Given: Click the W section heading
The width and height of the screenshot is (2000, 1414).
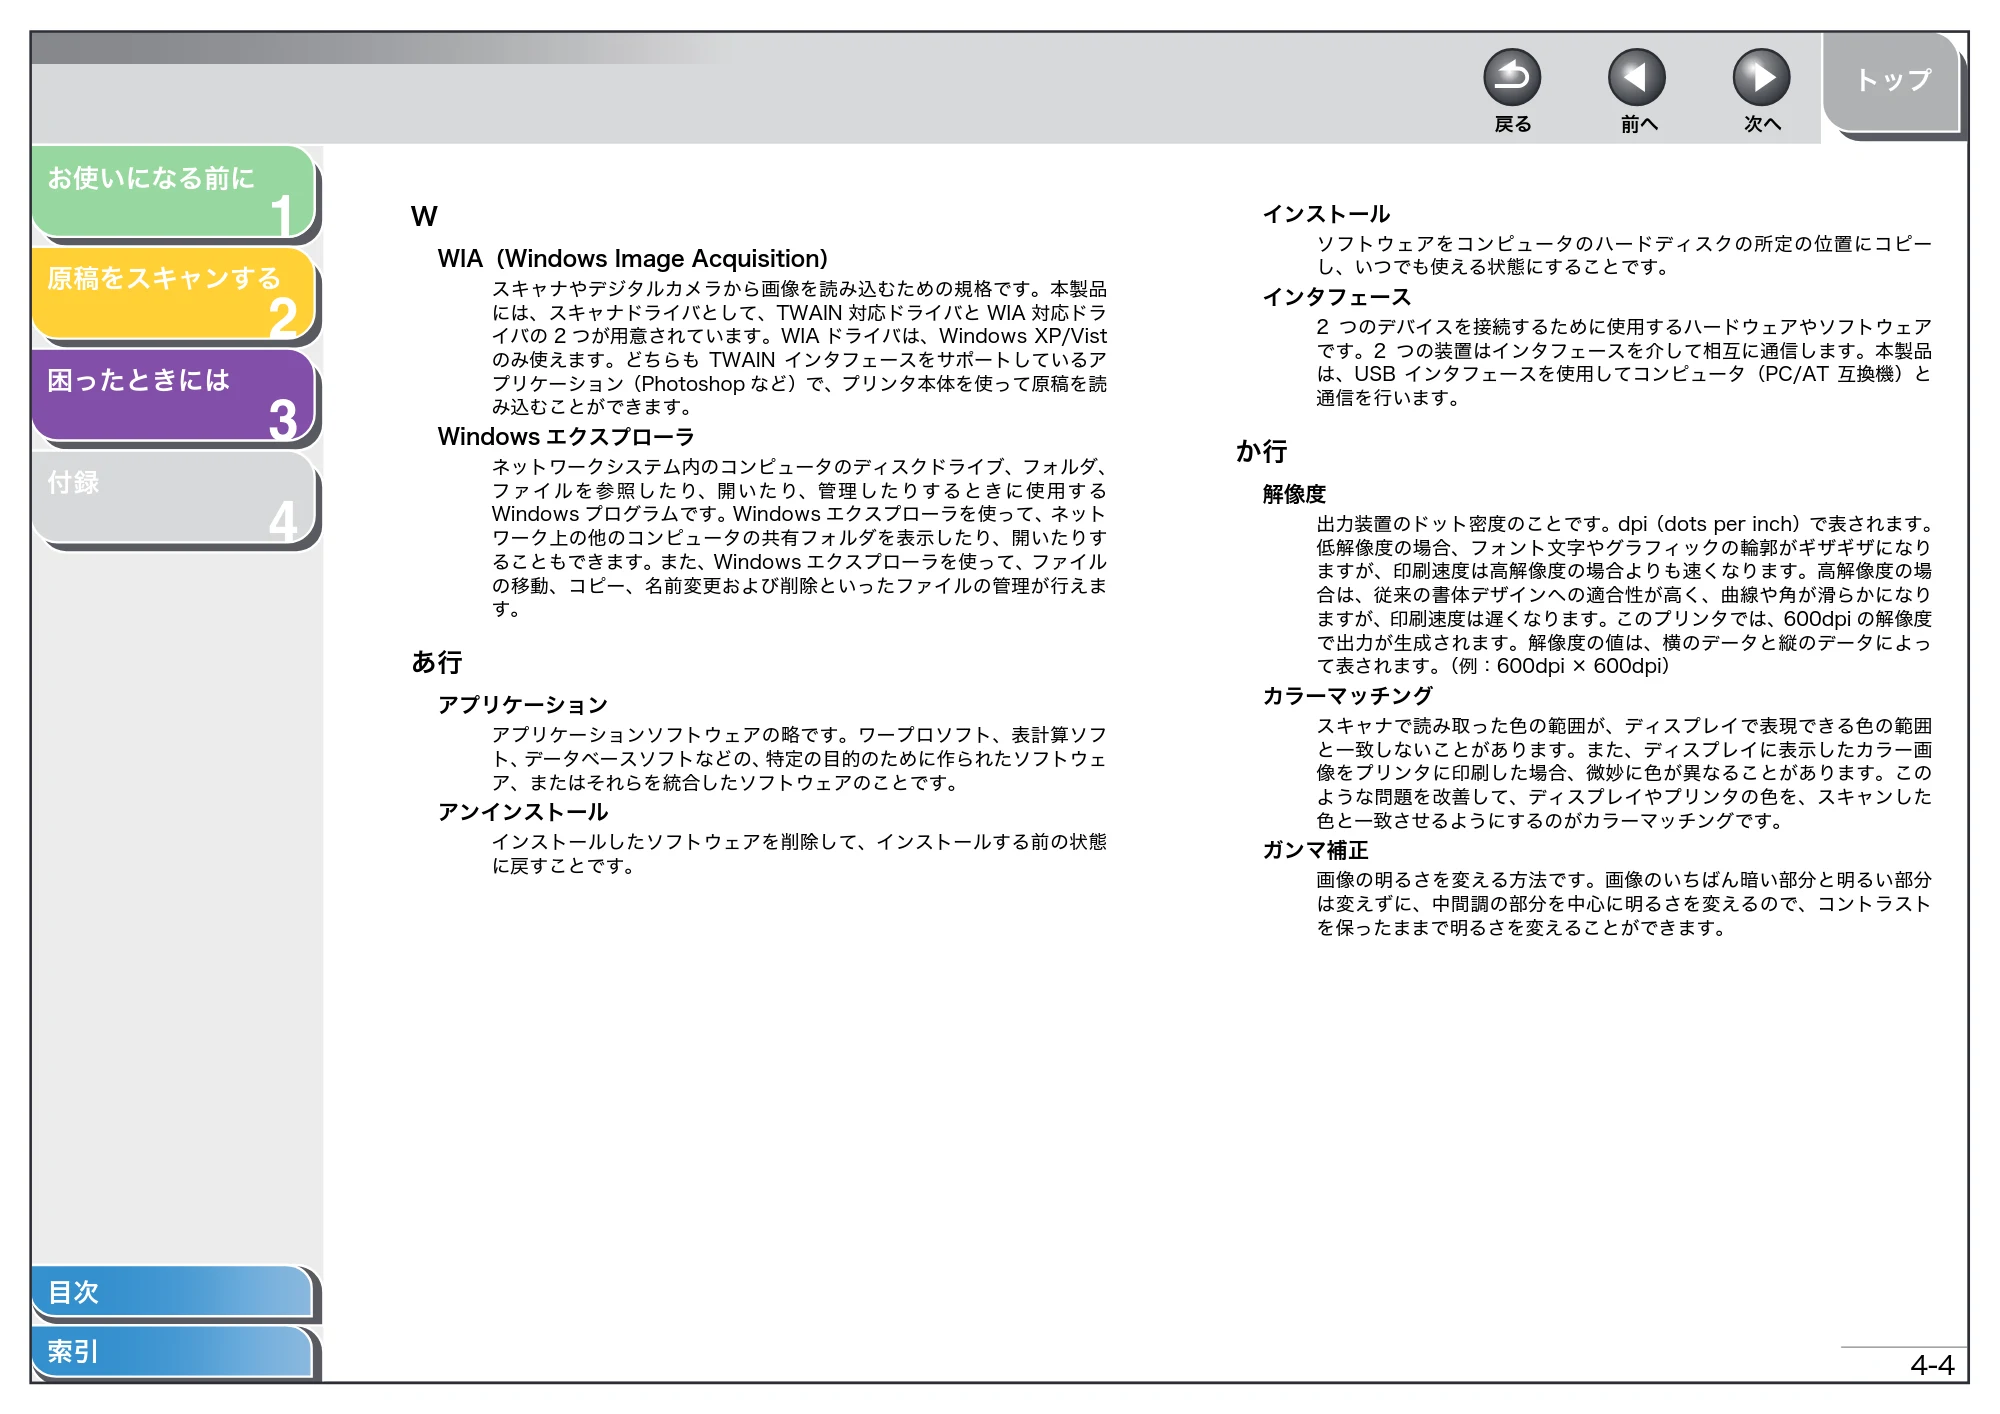Looking at the screenshot, I should tap(424, 217).
